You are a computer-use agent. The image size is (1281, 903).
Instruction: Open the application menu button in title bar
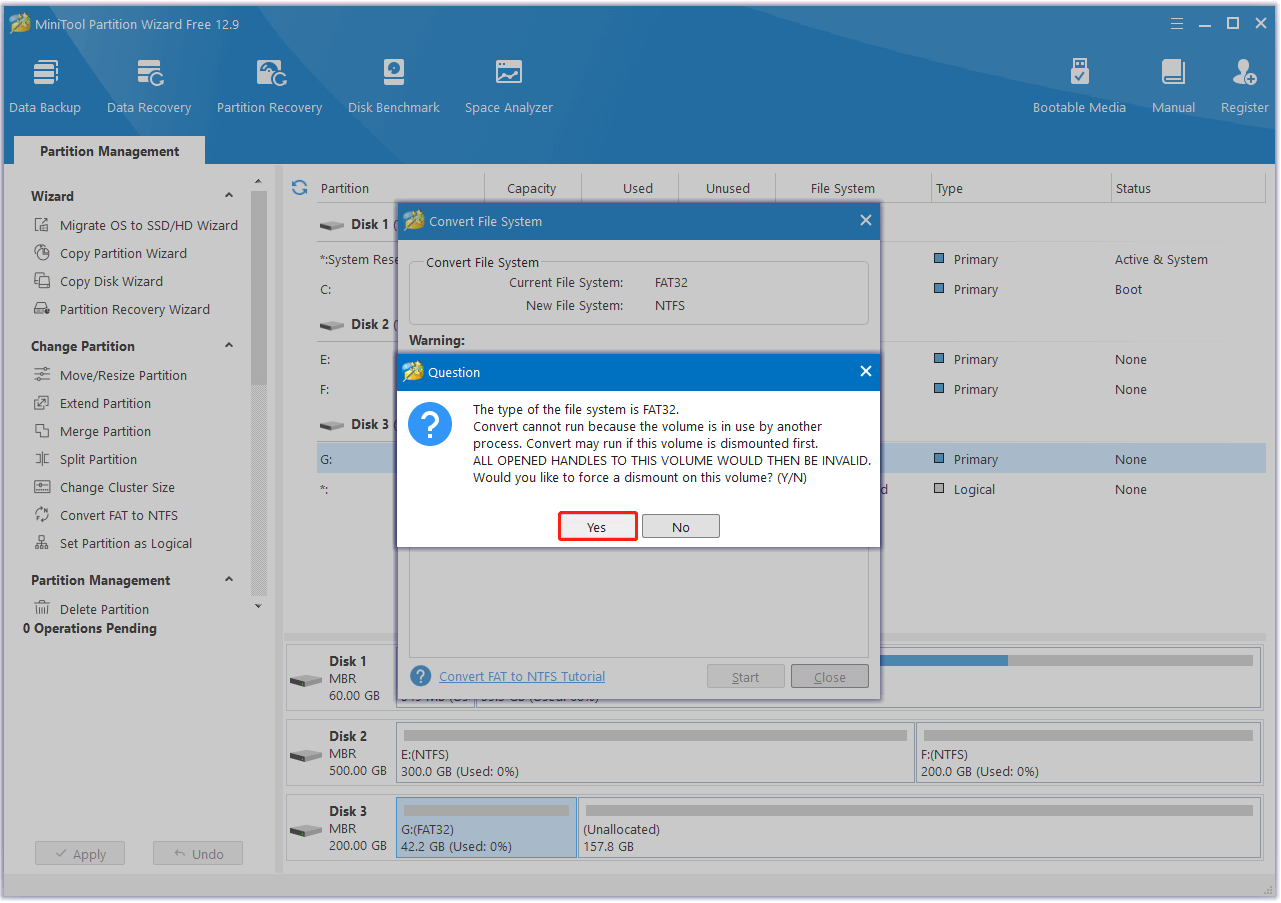coord(1177,23)
